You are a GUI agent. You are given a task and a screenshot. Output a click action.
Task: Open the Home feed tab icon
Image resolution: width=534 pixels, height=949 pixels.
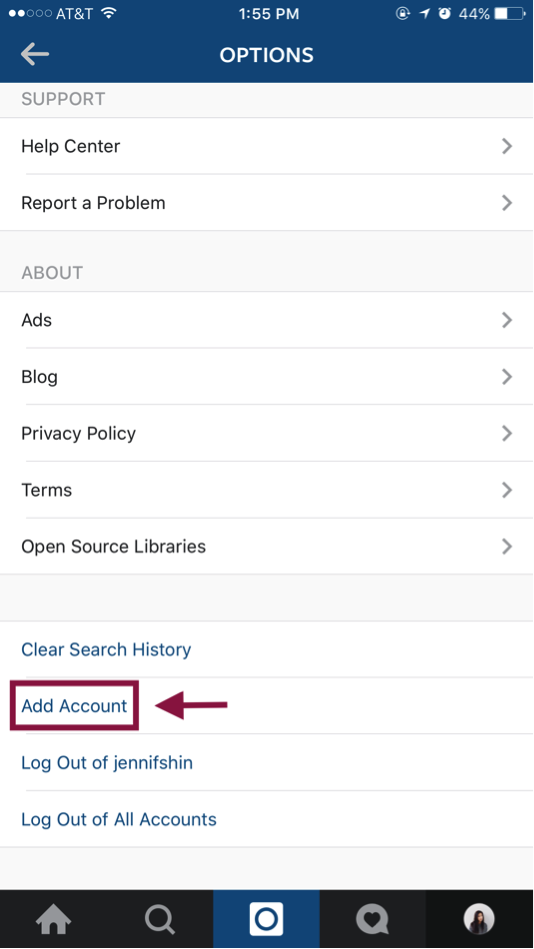point(53,919)
